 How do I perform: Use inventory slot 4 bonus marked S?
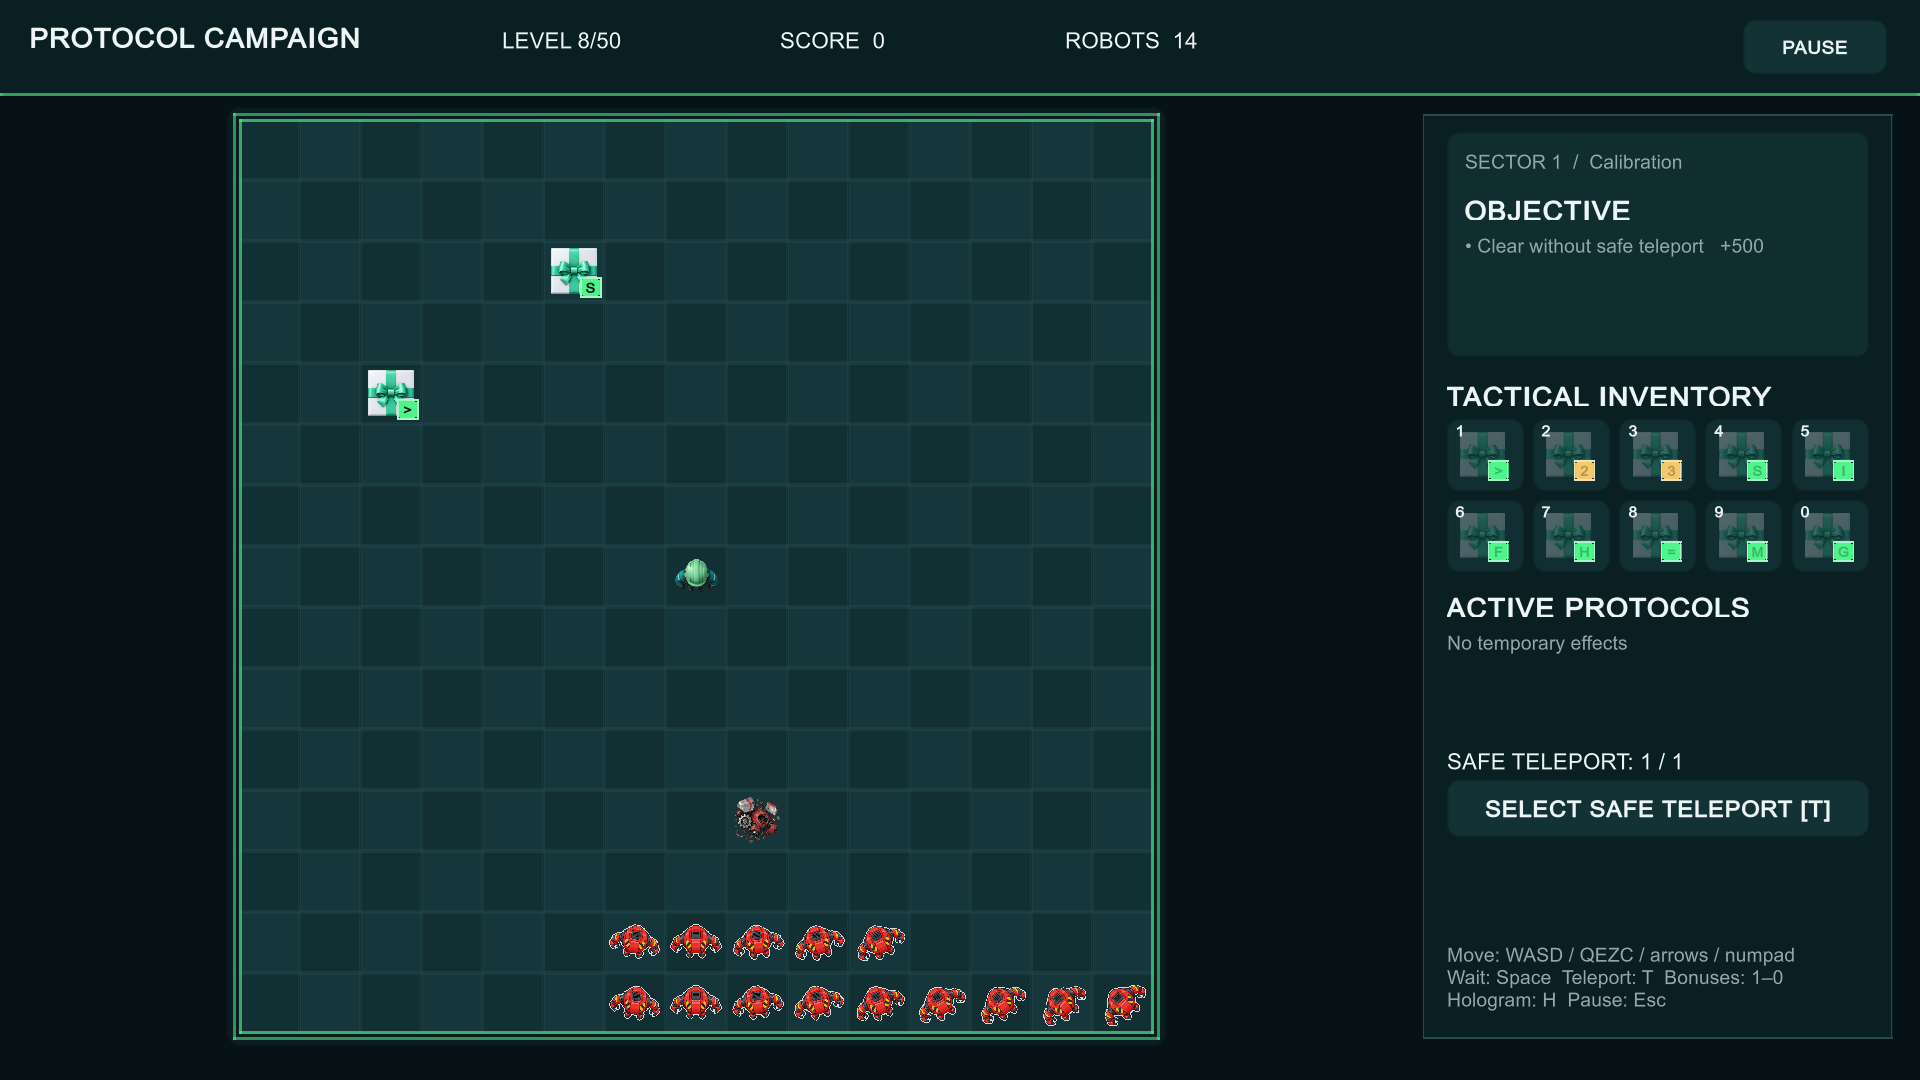click(1743, 455)
